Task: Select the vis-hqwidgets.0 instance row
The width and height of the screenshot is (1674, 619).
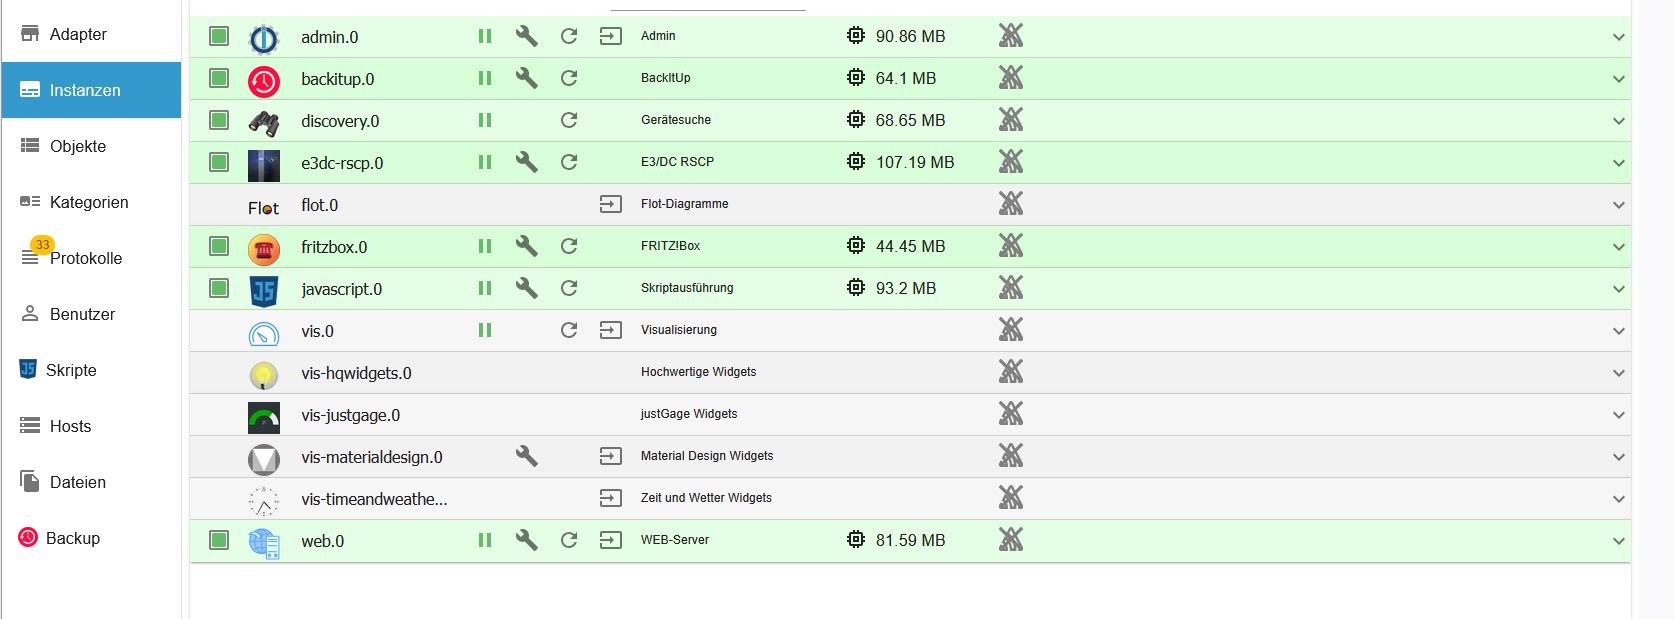Action: (x=356, y=373)
